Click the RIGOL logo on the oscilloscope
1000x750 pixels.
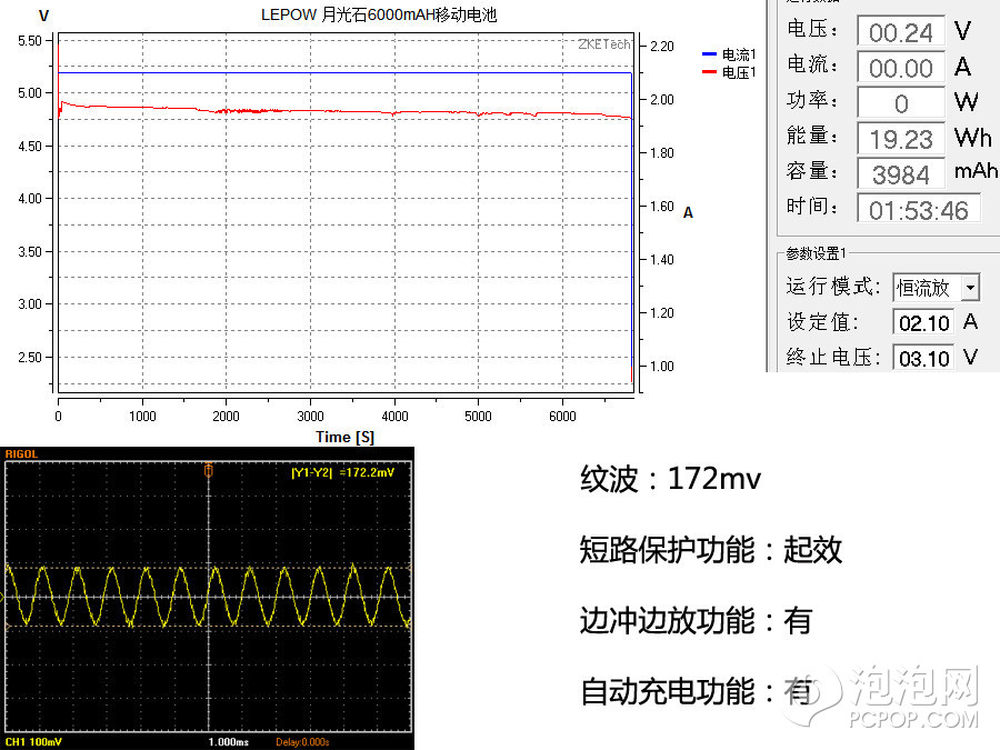click(22, 454)
